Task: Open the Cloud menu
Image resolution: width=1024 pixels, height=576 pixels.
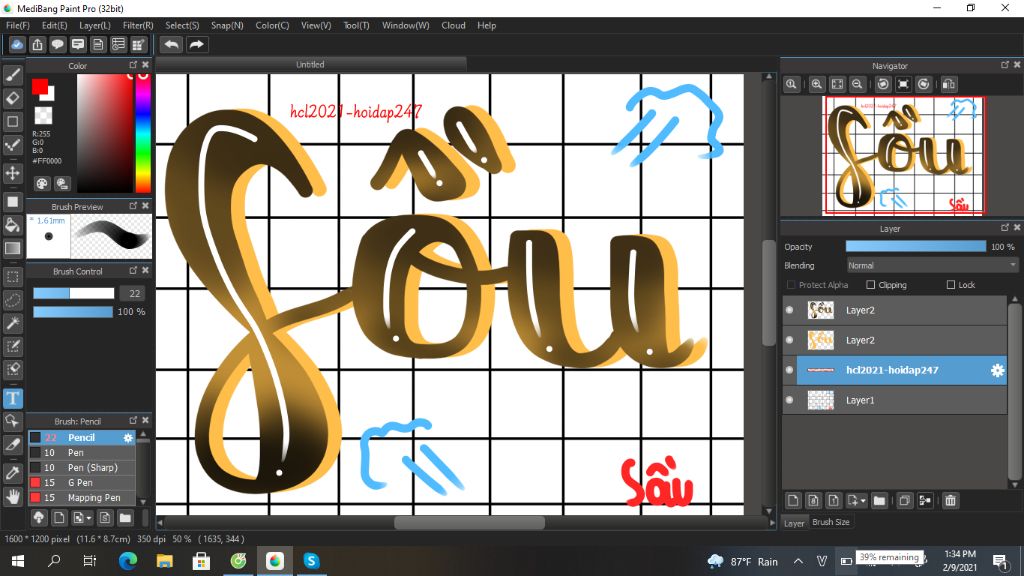Action: coord(453,25)
